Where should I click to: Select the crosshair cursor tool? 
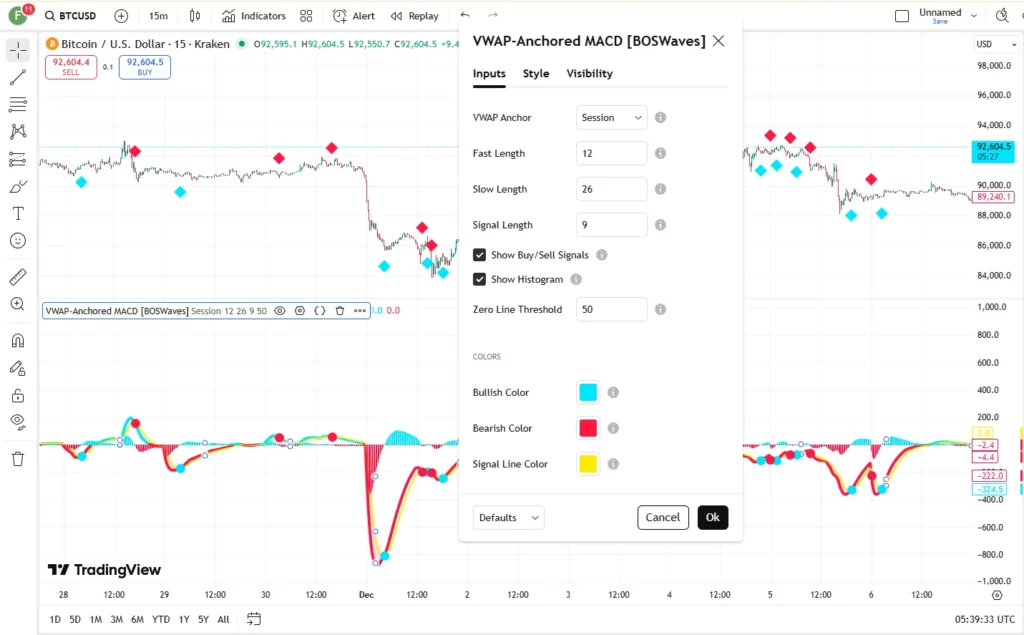coord(18,50)
